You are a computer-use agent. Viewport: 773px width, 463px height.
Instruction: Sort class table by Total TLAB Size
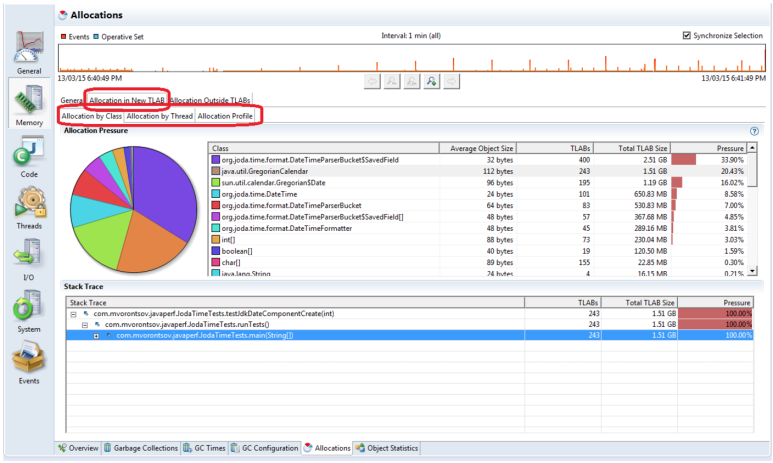(x=632, y=148)
